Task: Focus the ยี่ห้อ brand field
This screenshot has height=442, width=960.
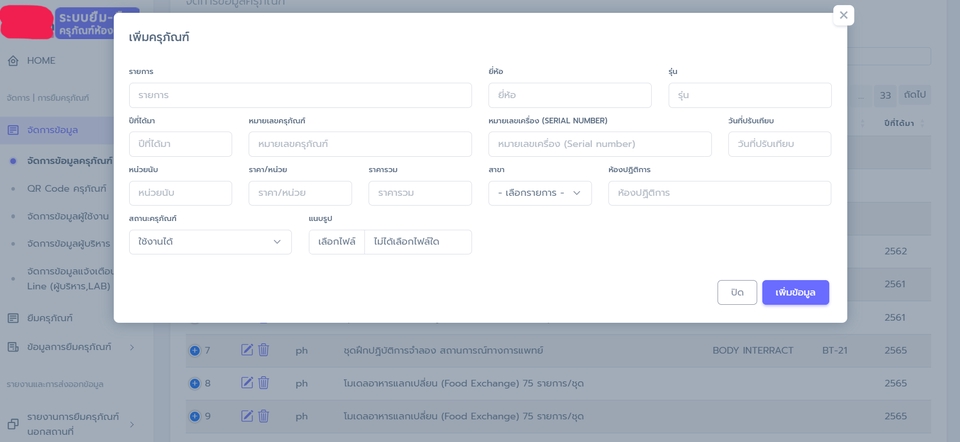Action: coord(569,96)
